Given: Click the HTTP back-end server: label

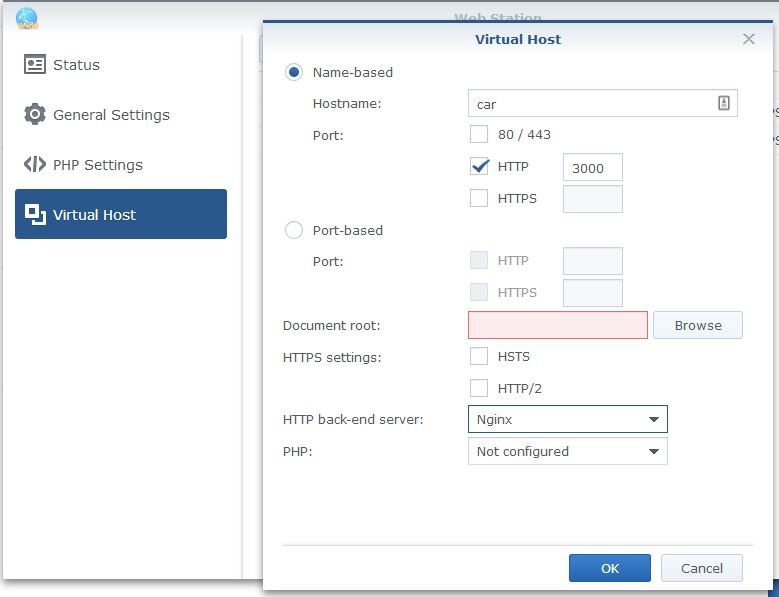Looking at the screenshot, I should (353, 419).
